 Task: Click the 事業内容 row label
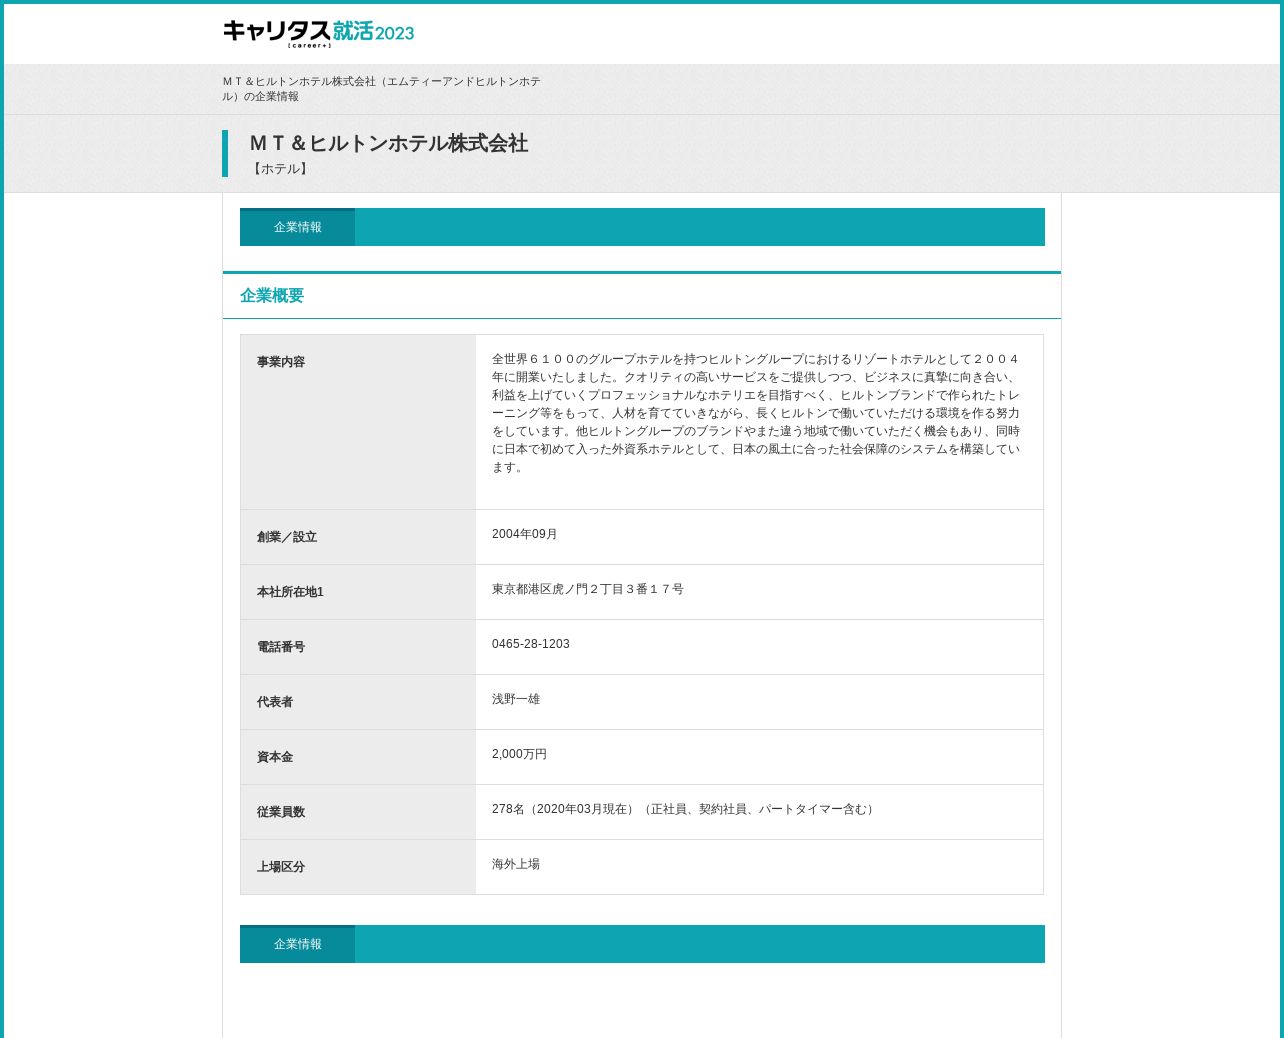click(281, 362)
